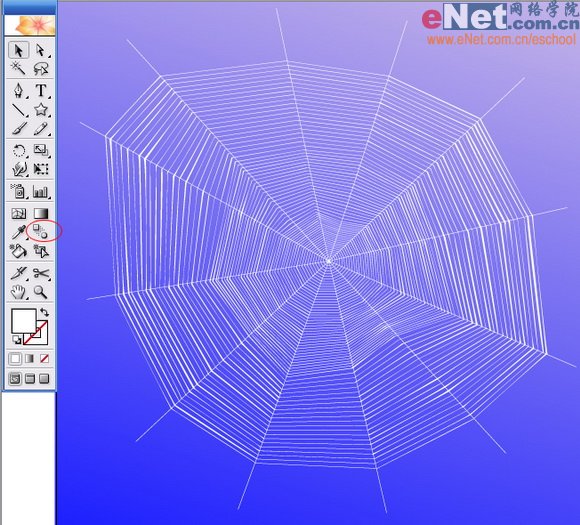Choose the Column Graph tool
The image size is (580, 525).
[x=41, y=191]
